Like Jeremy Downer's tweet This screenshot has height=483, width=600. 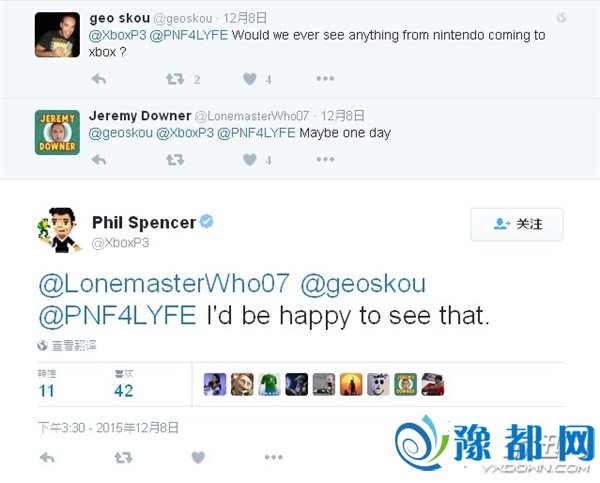(250, 159)
